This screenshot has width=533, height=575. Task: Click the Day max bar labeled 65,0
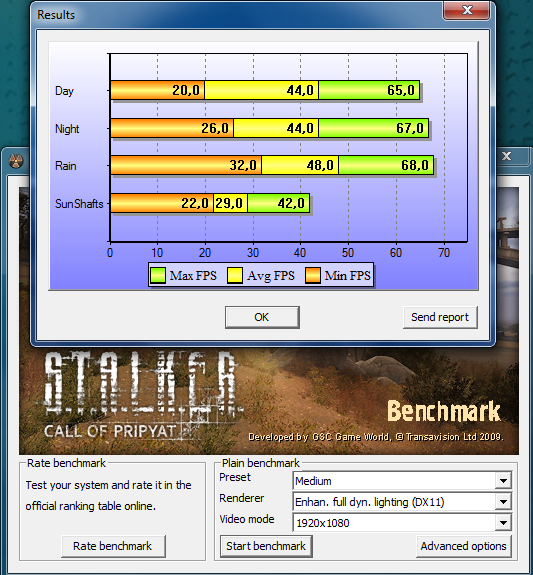369,90
